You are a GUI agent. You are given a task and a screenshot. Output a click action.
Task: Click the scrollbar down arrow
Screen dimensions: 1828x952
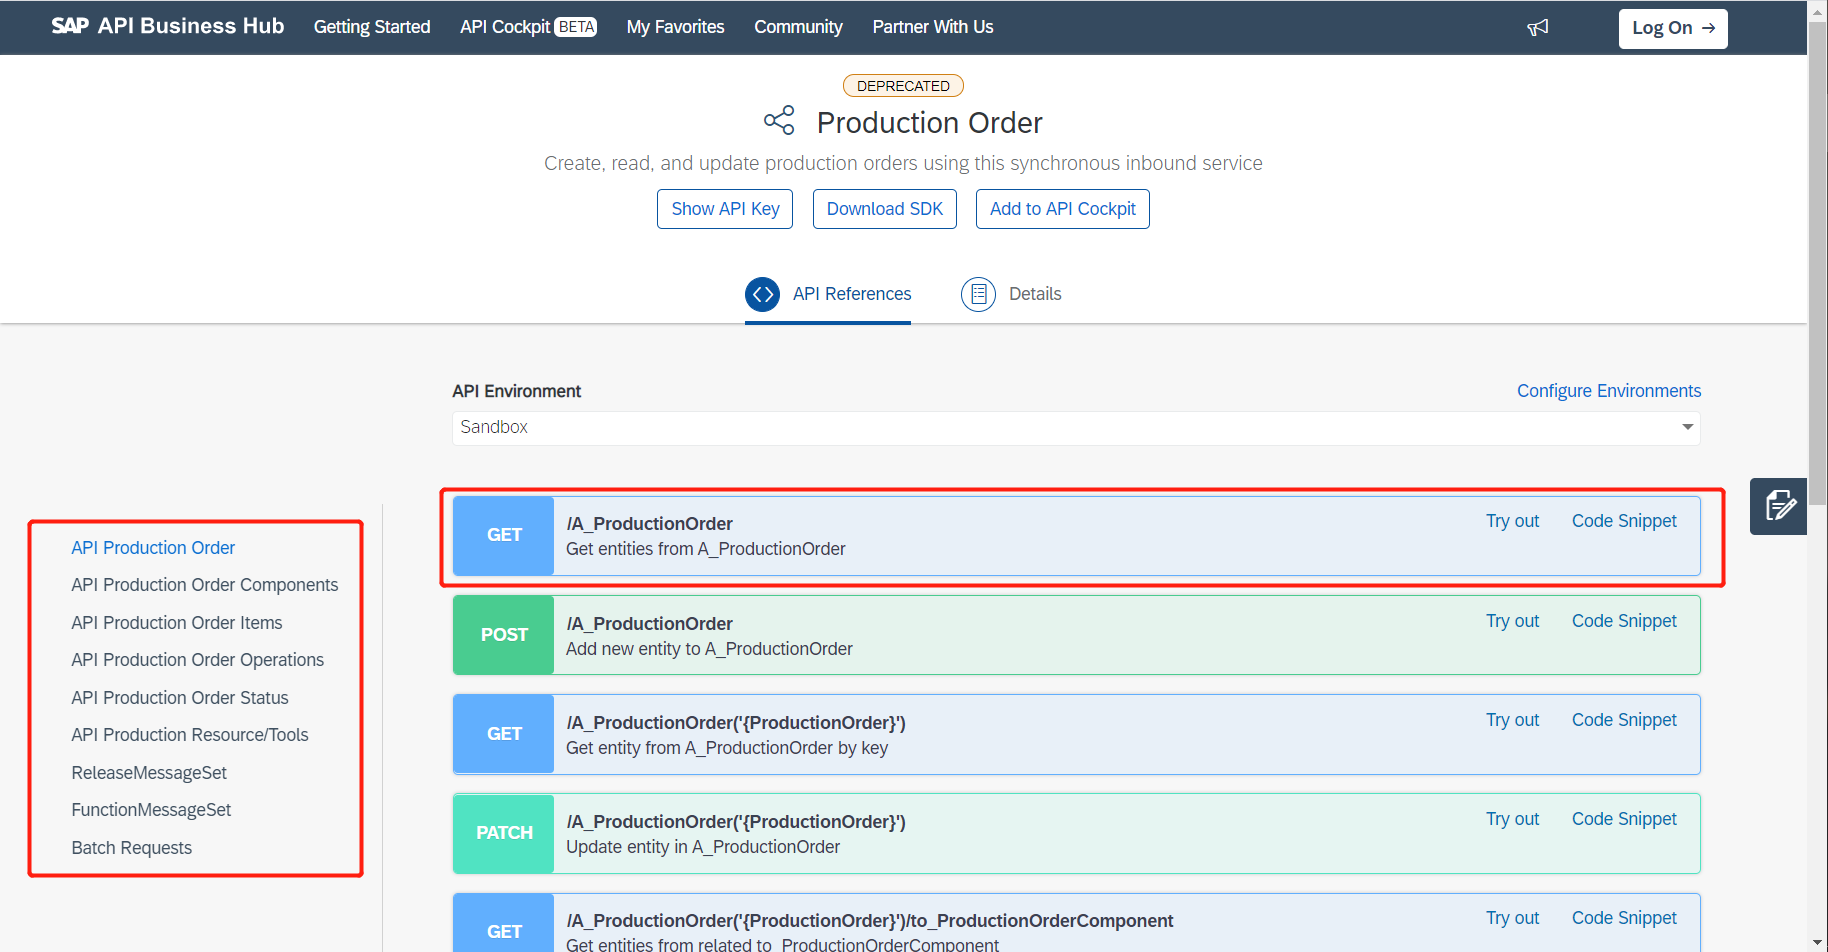pyautogui.click(x=1818, y=941)
